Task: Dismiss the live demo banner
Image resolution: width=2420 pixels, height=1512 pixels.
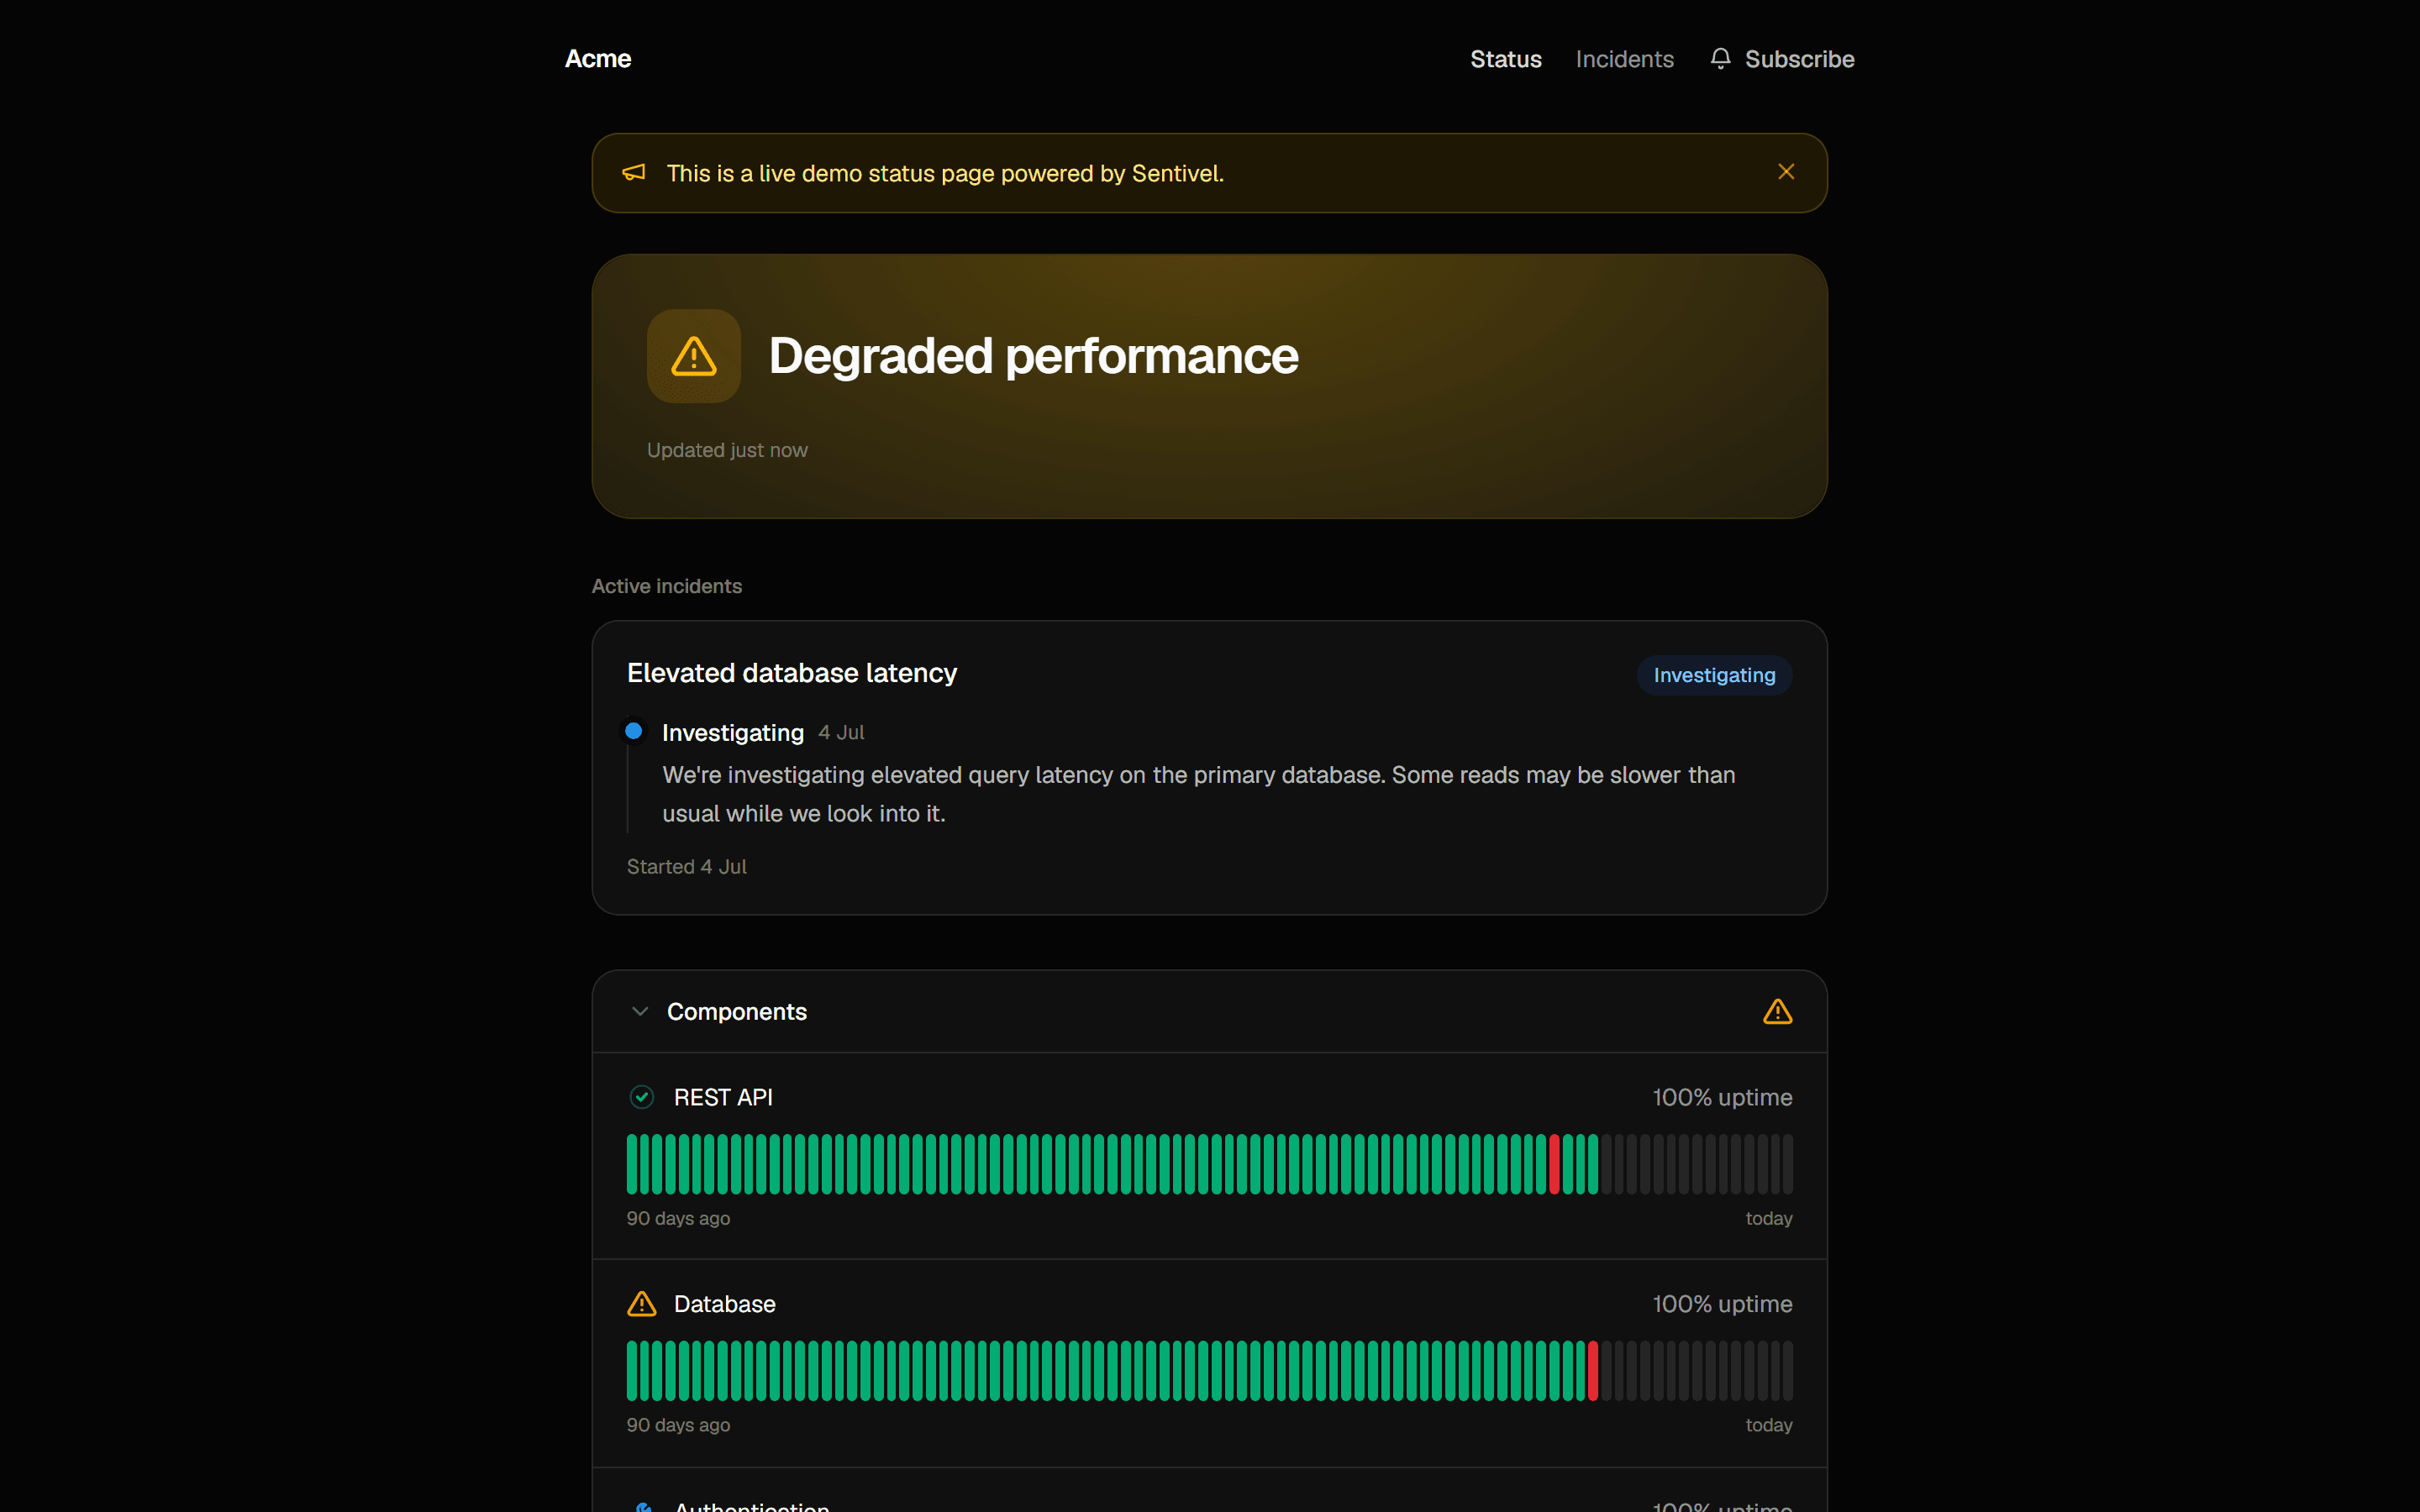Action: pos(1786,172)
